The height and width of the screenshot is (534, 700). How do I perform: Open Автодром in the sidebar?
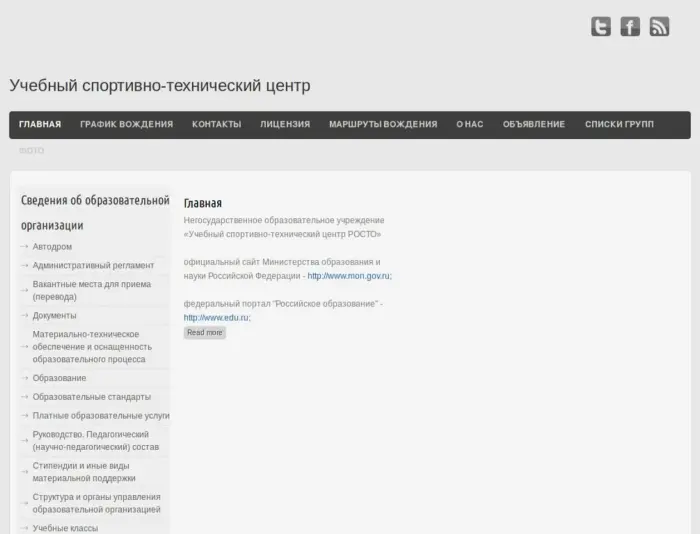click(52, 247)
